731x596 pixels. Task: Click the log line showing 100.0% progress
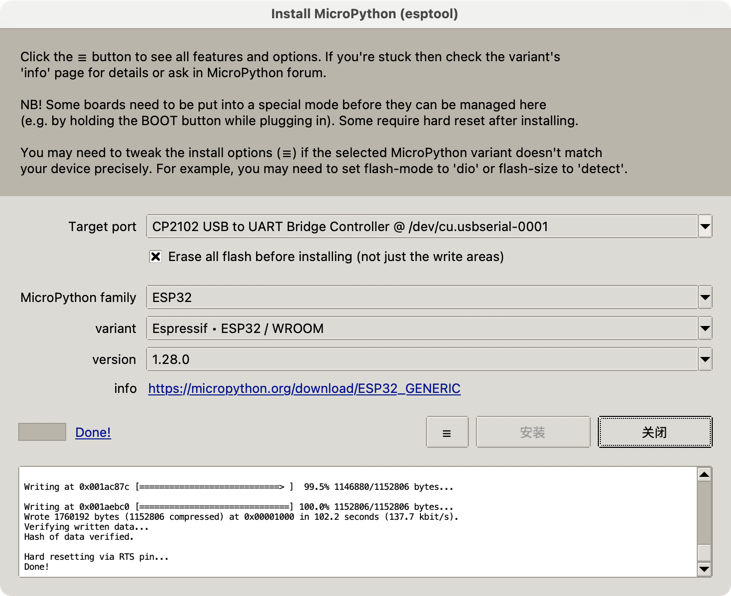click(238, 507)
